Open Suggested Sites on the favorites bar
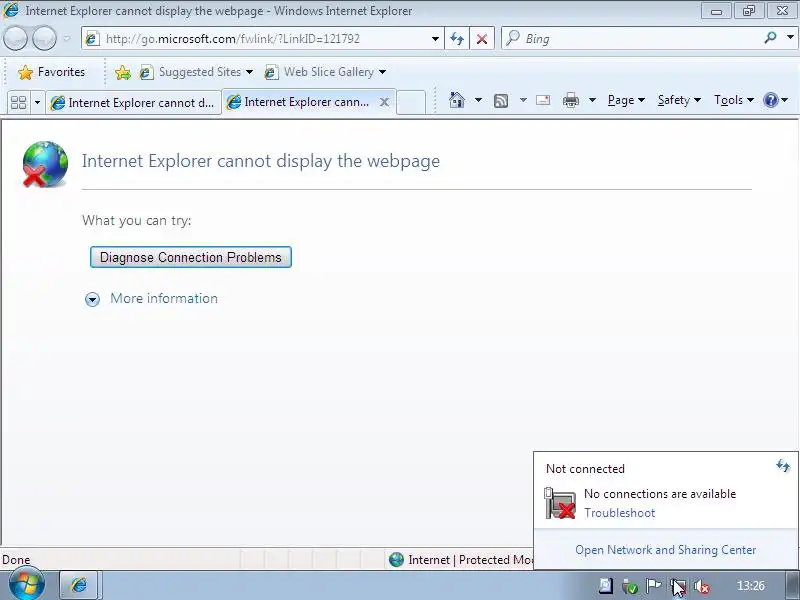Viewport: 800px width, 600px height. (x=196, y=72)
